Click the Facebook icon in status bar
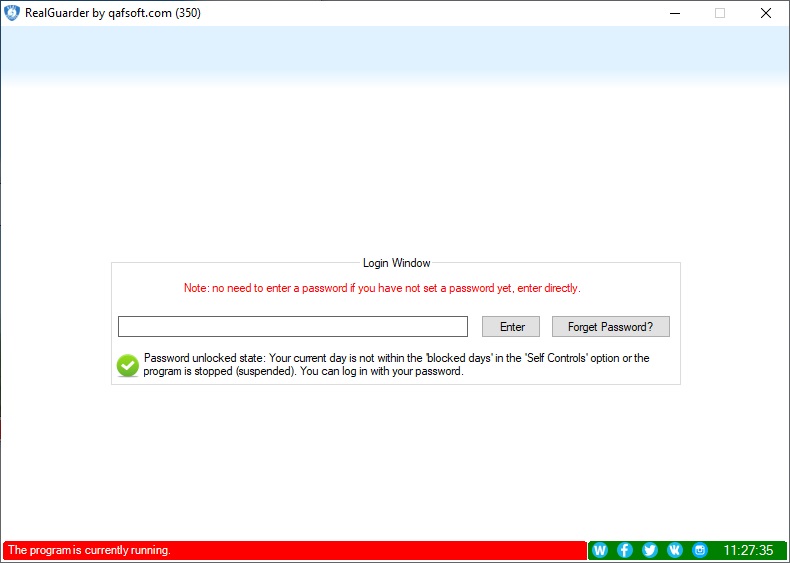Viewport: 790px width, 563px height. 625,550
